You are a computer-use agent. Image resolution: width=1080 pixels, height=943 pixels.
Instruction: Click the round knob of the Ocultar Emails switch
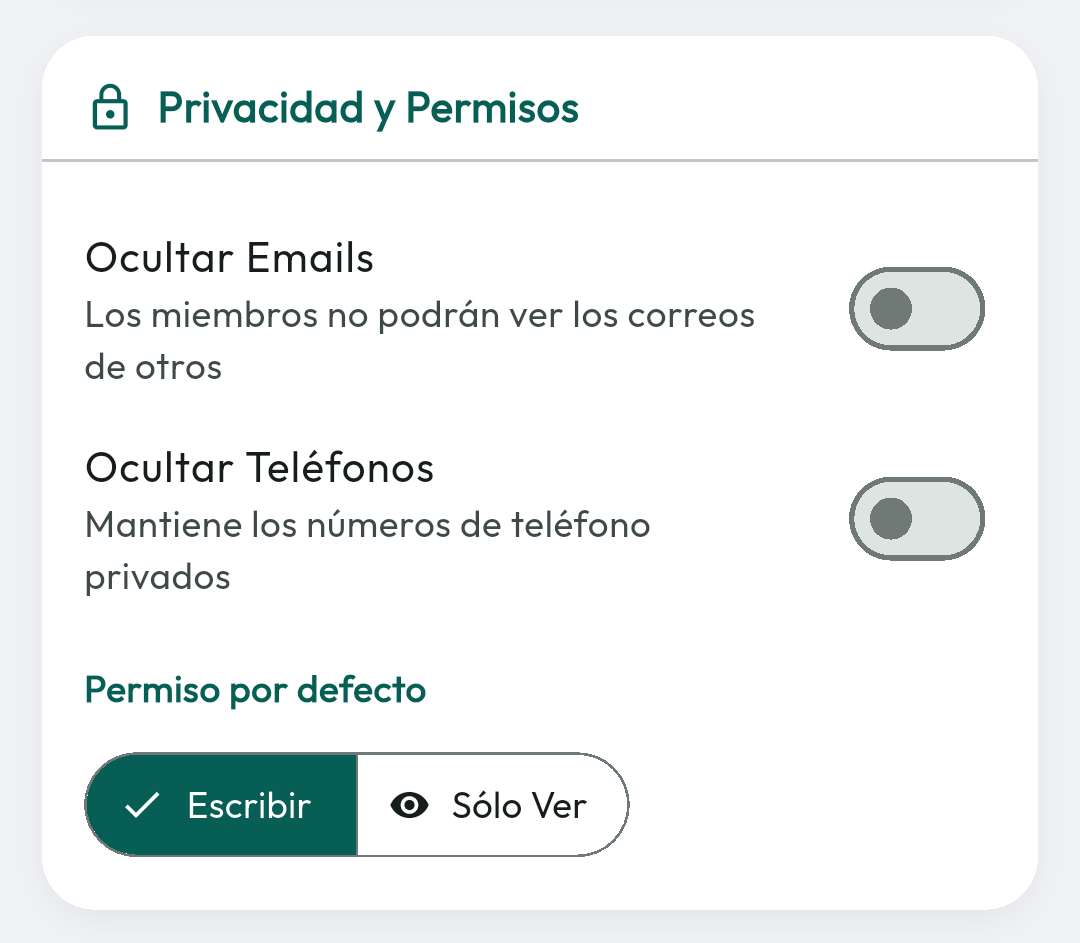(890, 309)
